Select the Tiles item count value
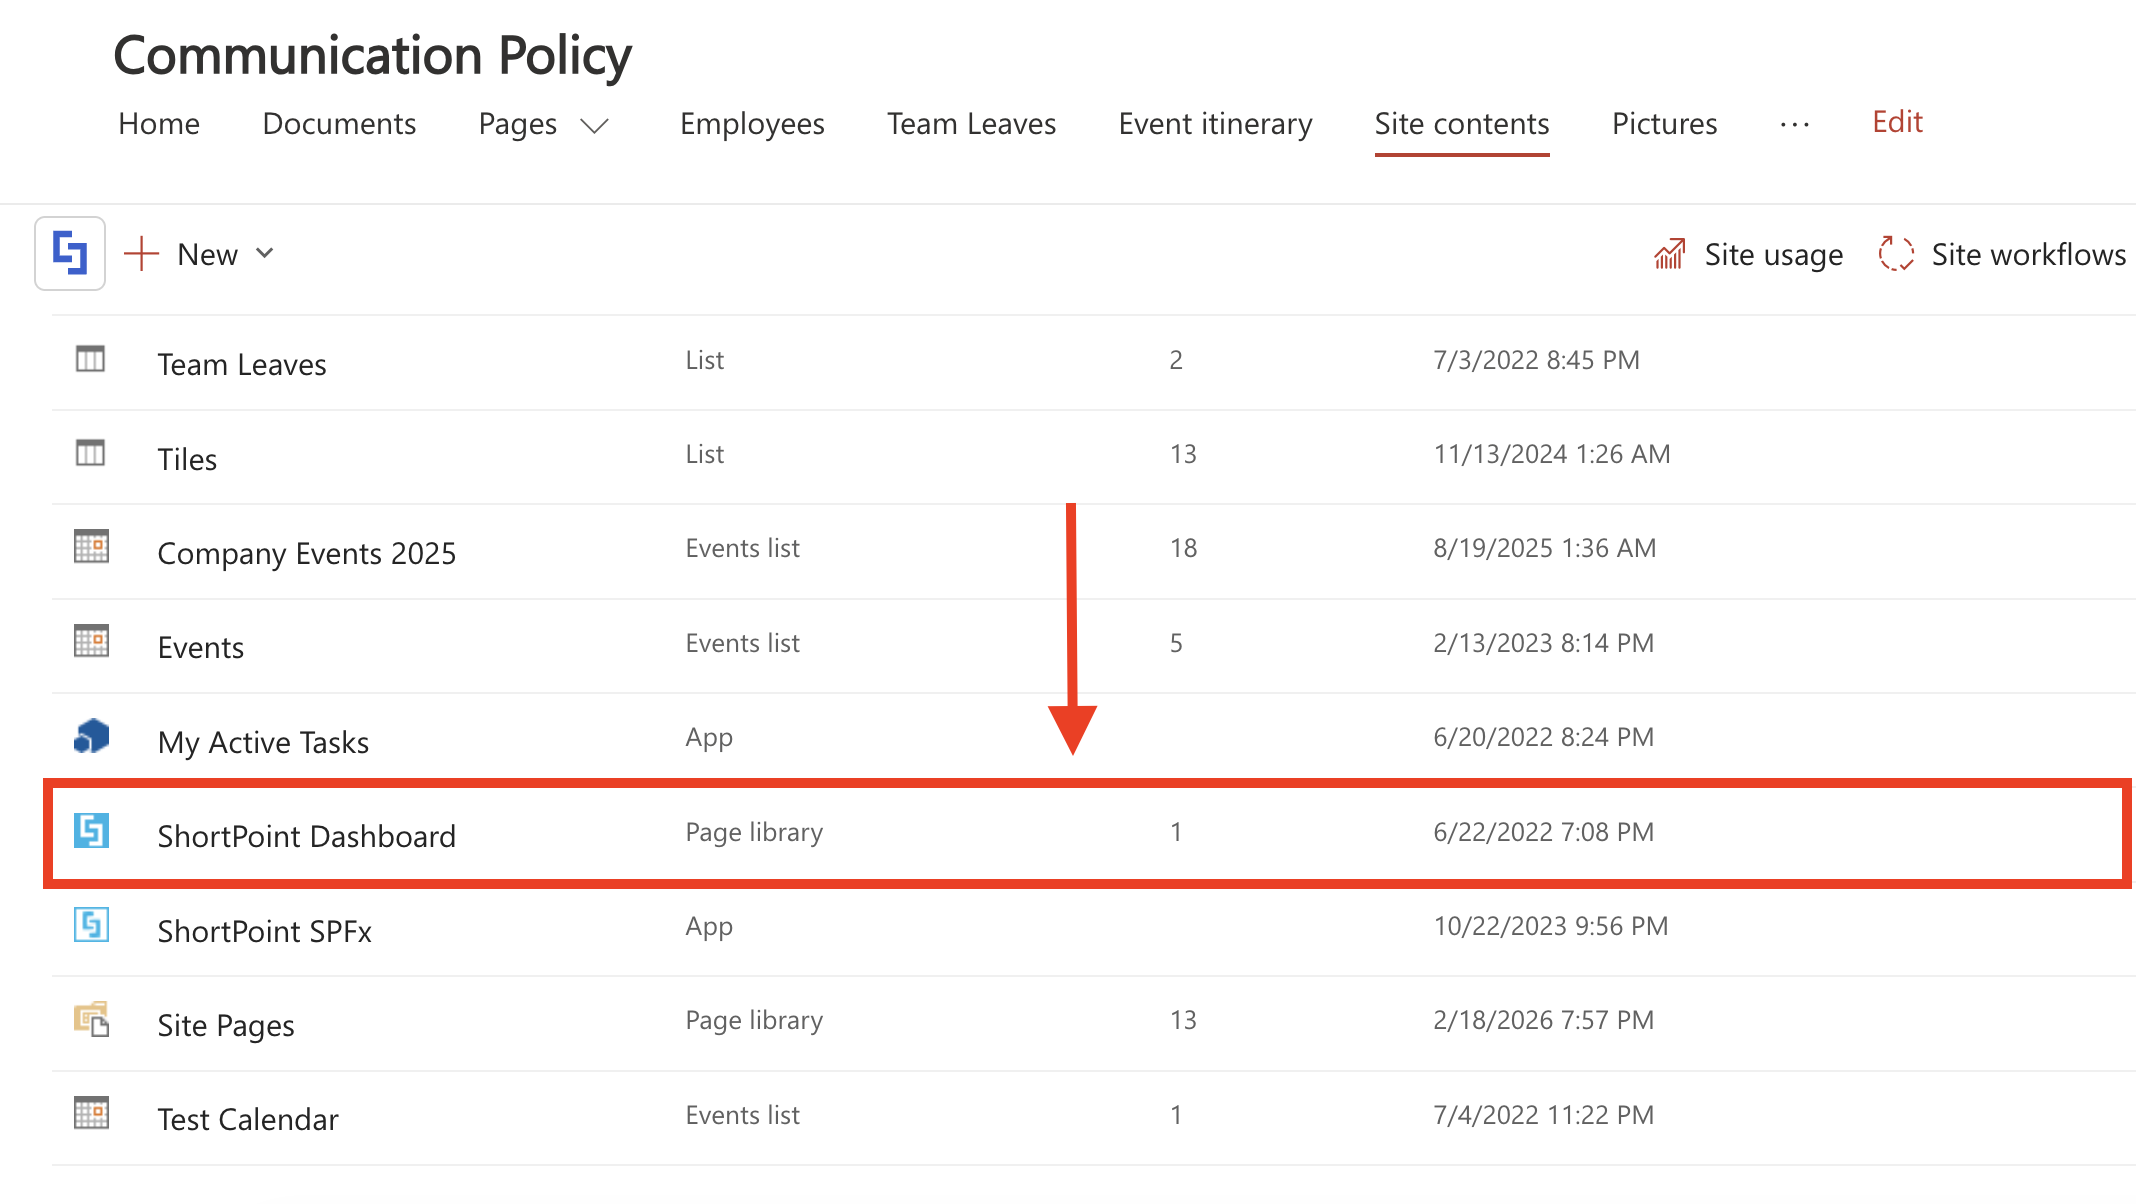 point(1183,453)
